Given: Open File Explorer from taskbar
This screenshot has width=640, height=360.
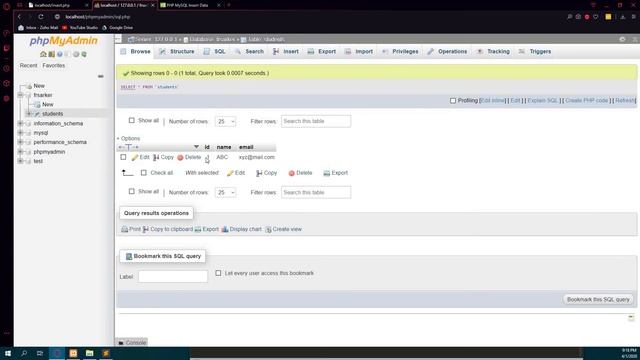Looking at the screenshot, I should [89, 353].
